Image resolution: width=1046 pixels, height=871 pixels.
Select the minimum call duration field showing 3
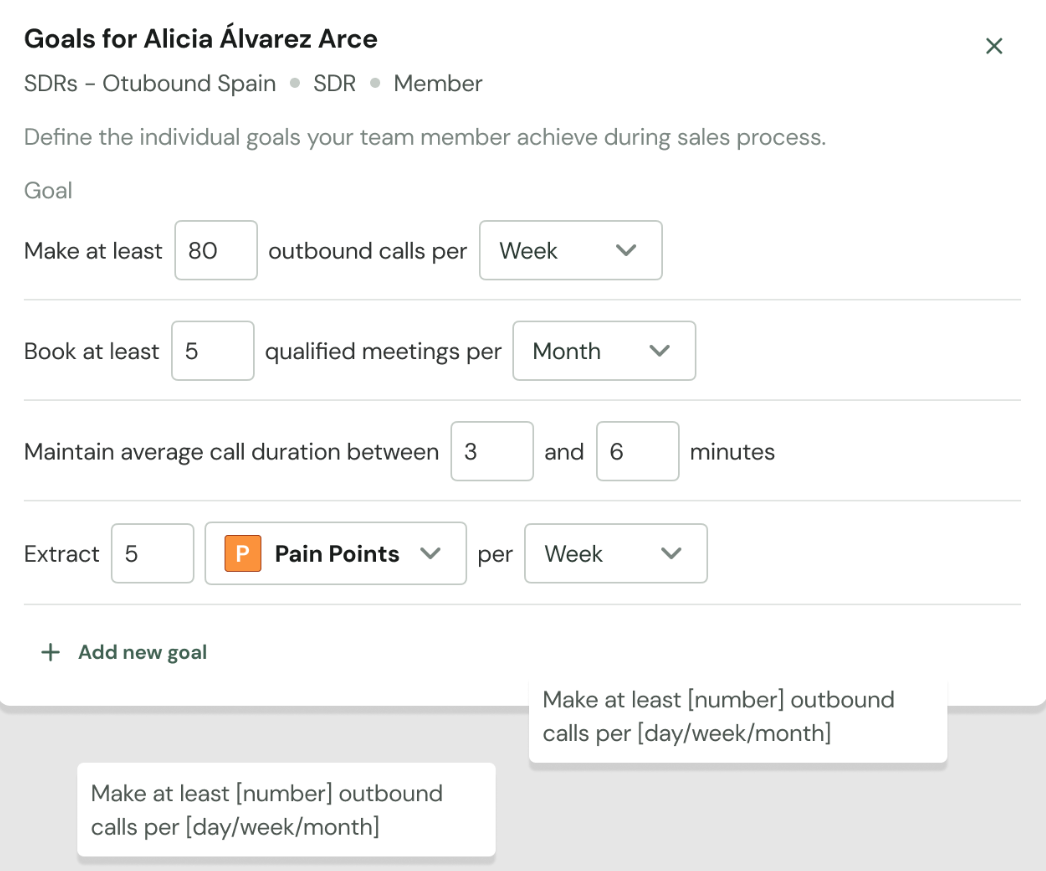pyautogui.click(x=492, y=452)
